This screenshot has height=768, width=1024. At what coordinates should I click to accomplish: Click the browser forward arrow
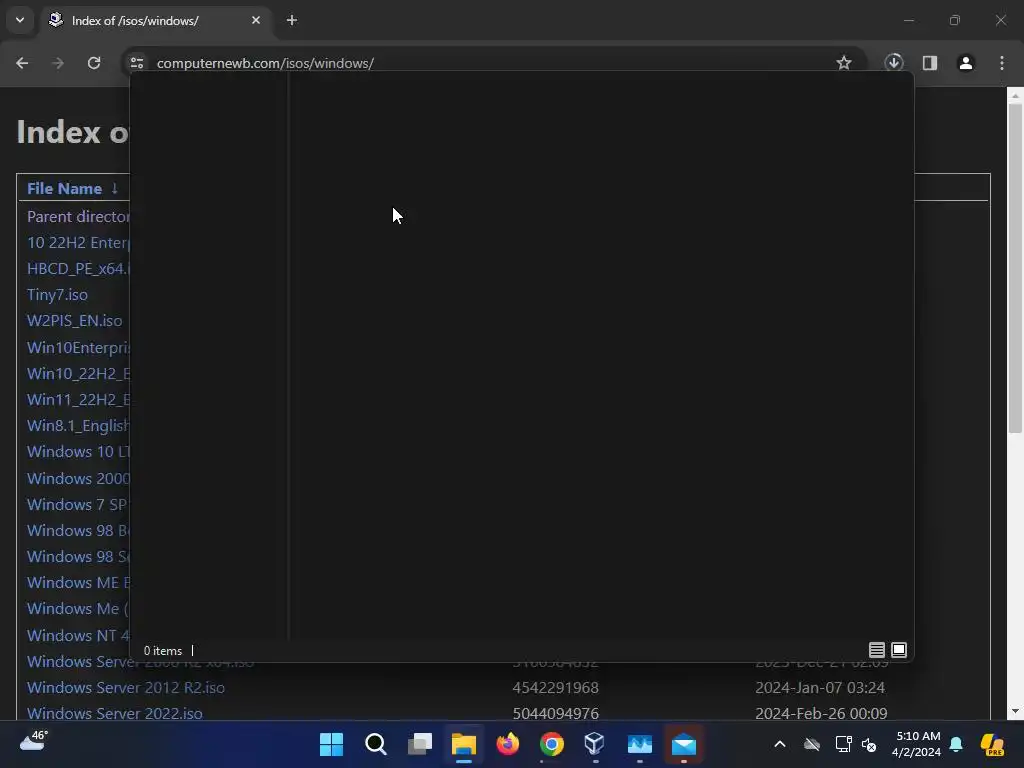[58, 63]
